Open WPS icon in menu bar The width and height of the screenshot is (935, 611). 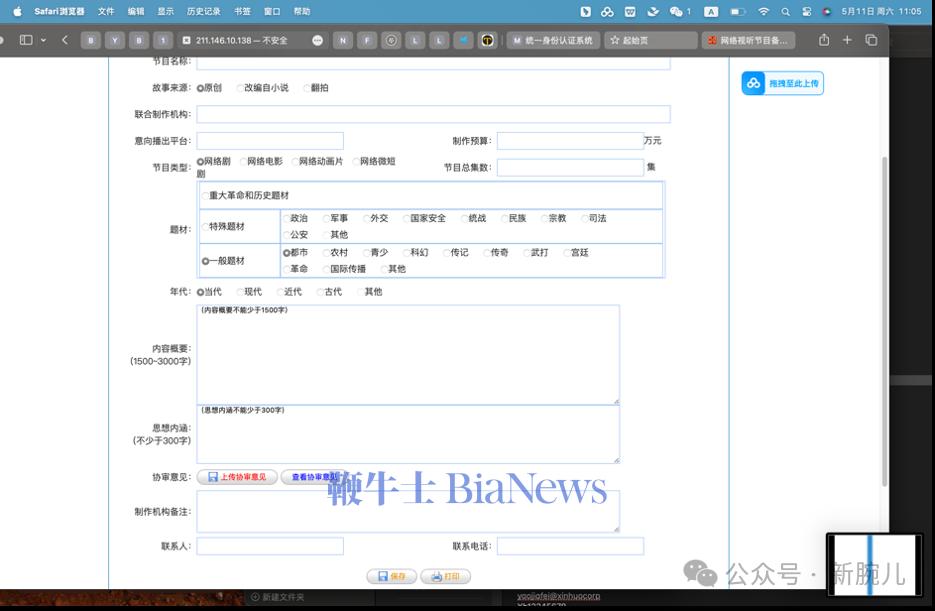click(x=630, y=11)
